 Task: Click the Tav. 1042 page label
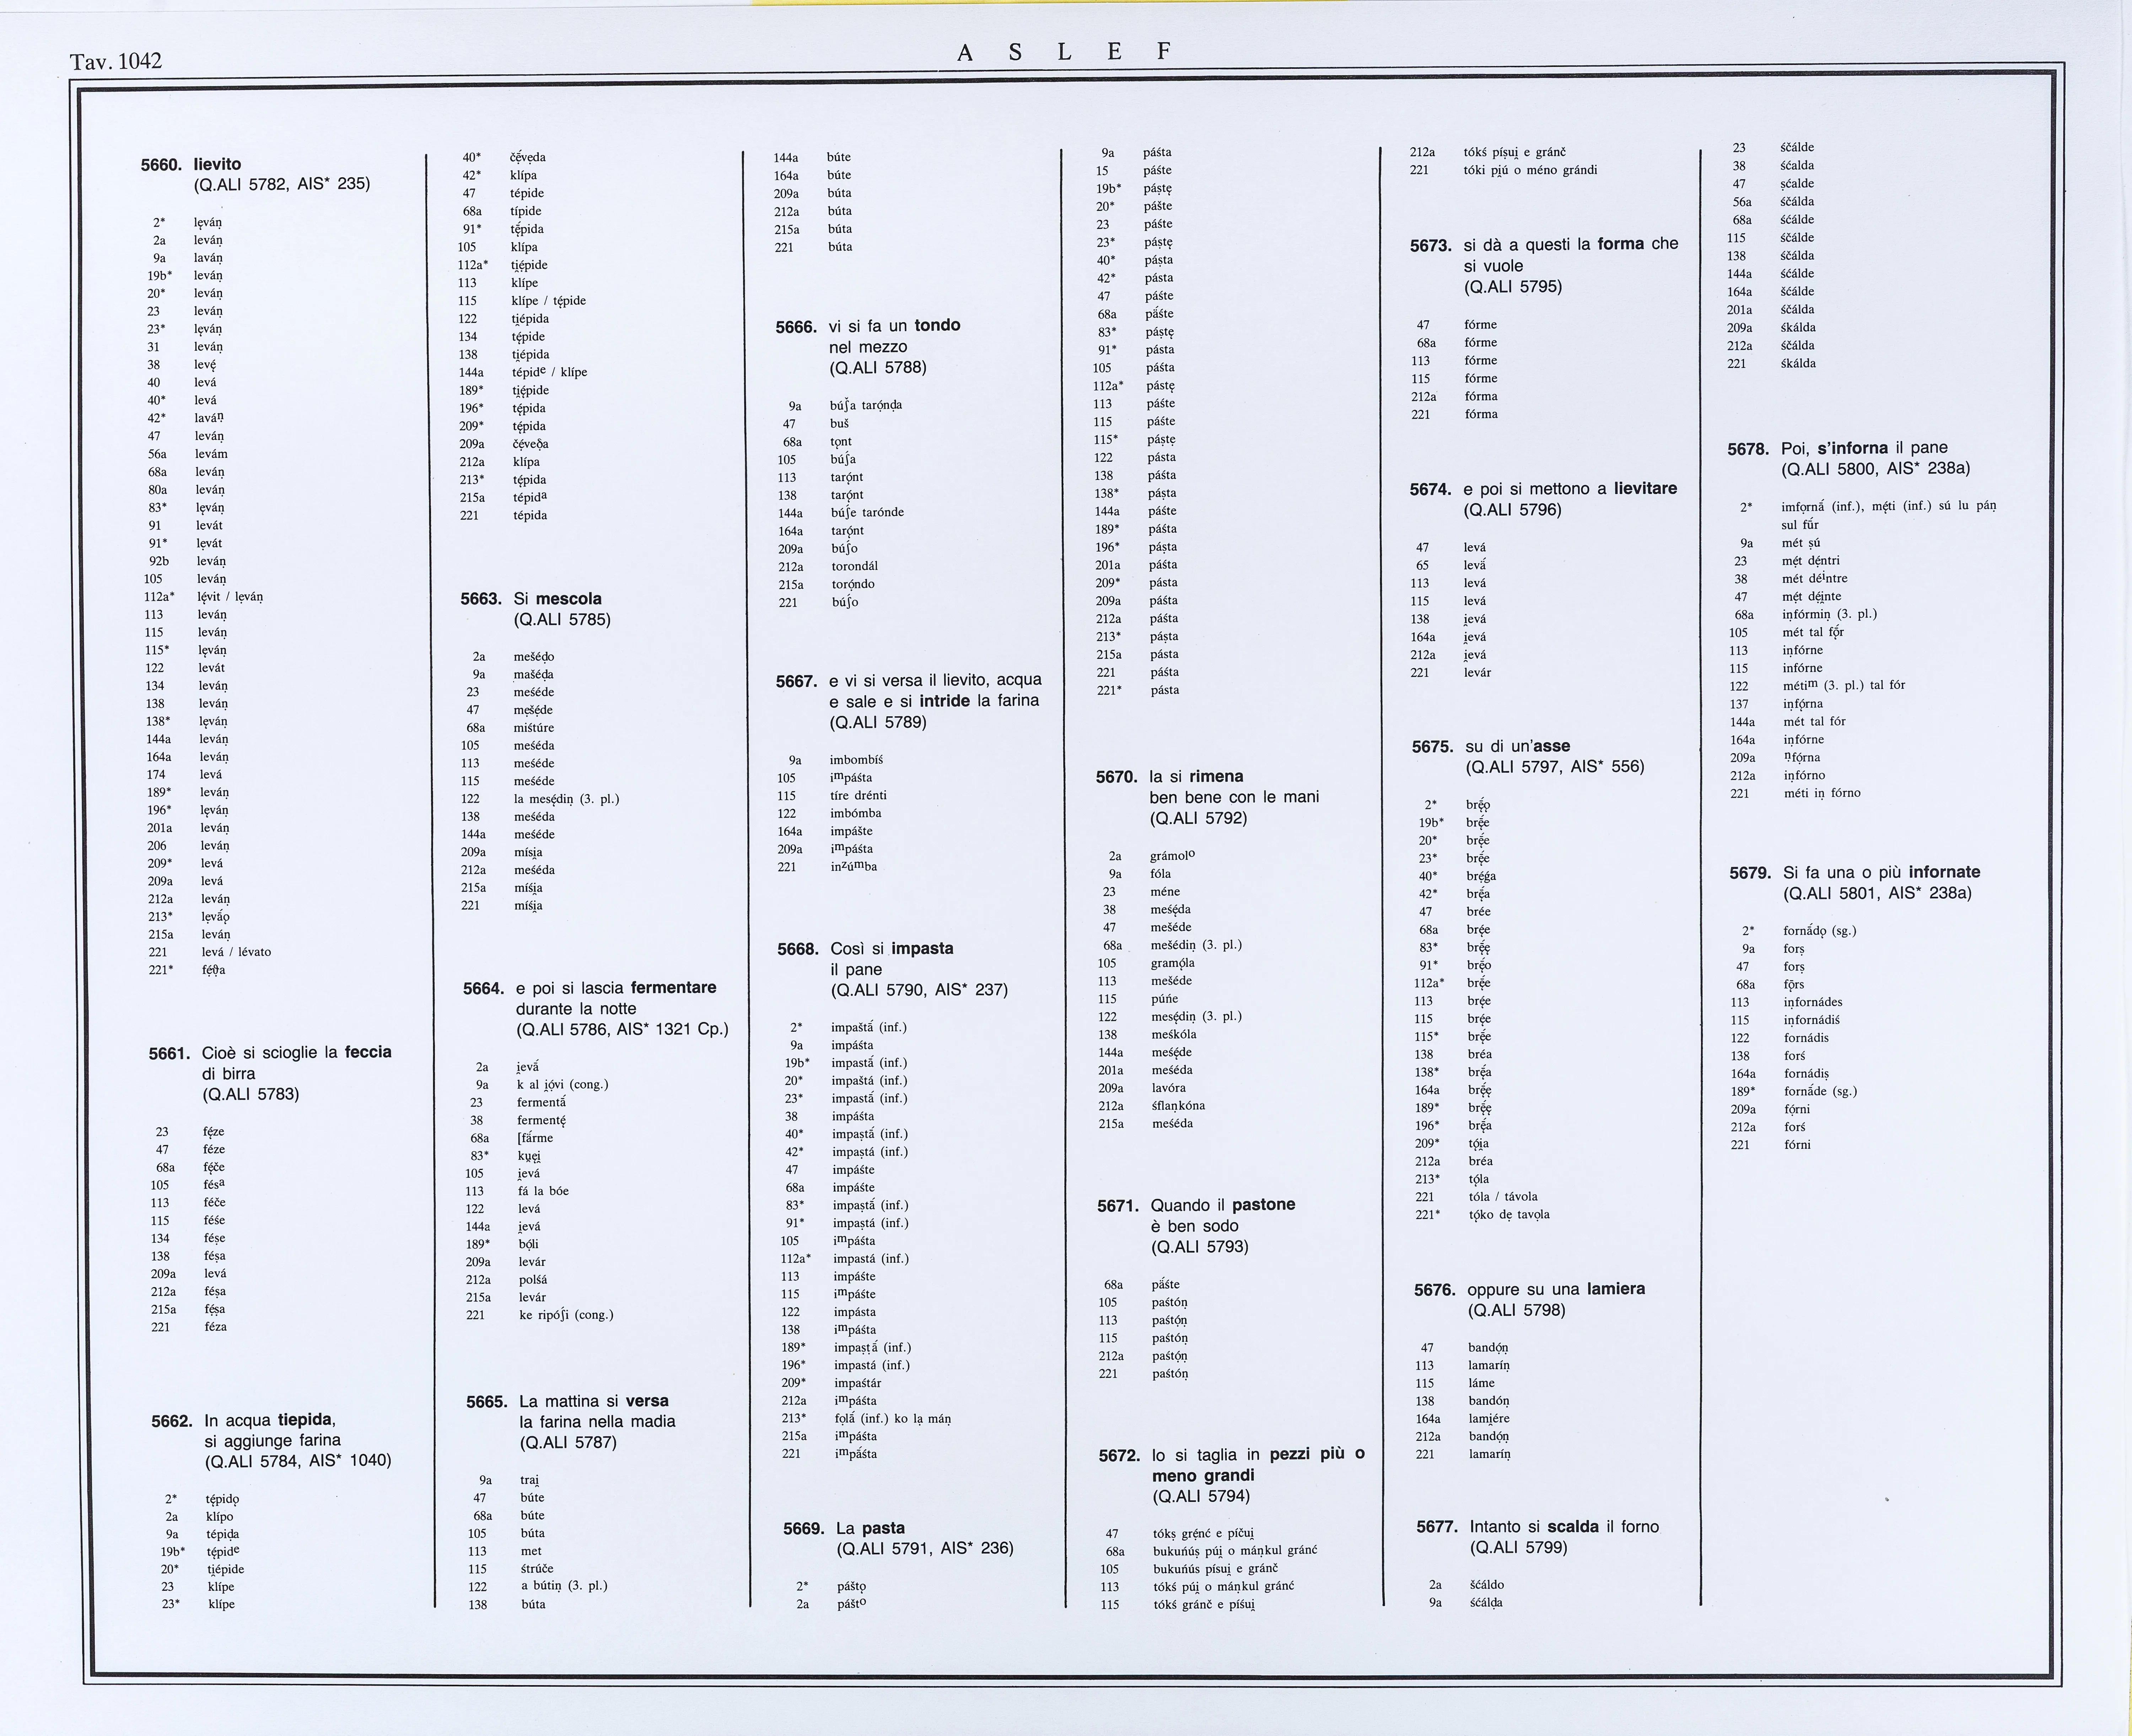[115, 61]
